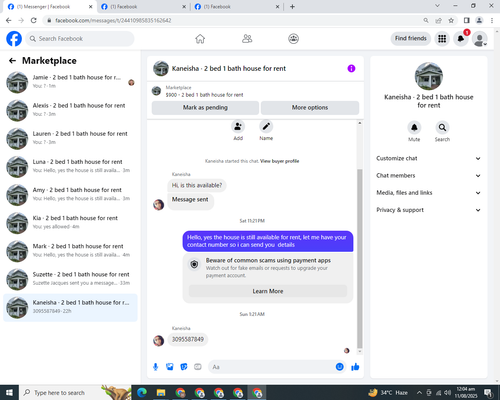The width and height of the screenshot is (500, 400).
Task: Open Microsoft Edge from taskbar
Action: [x=142, y=393]
